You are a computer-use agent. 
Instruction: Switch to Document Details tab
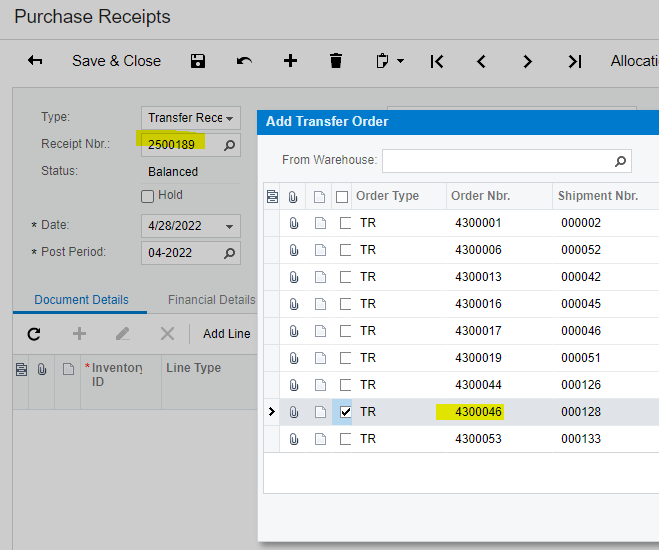(81, 300)
